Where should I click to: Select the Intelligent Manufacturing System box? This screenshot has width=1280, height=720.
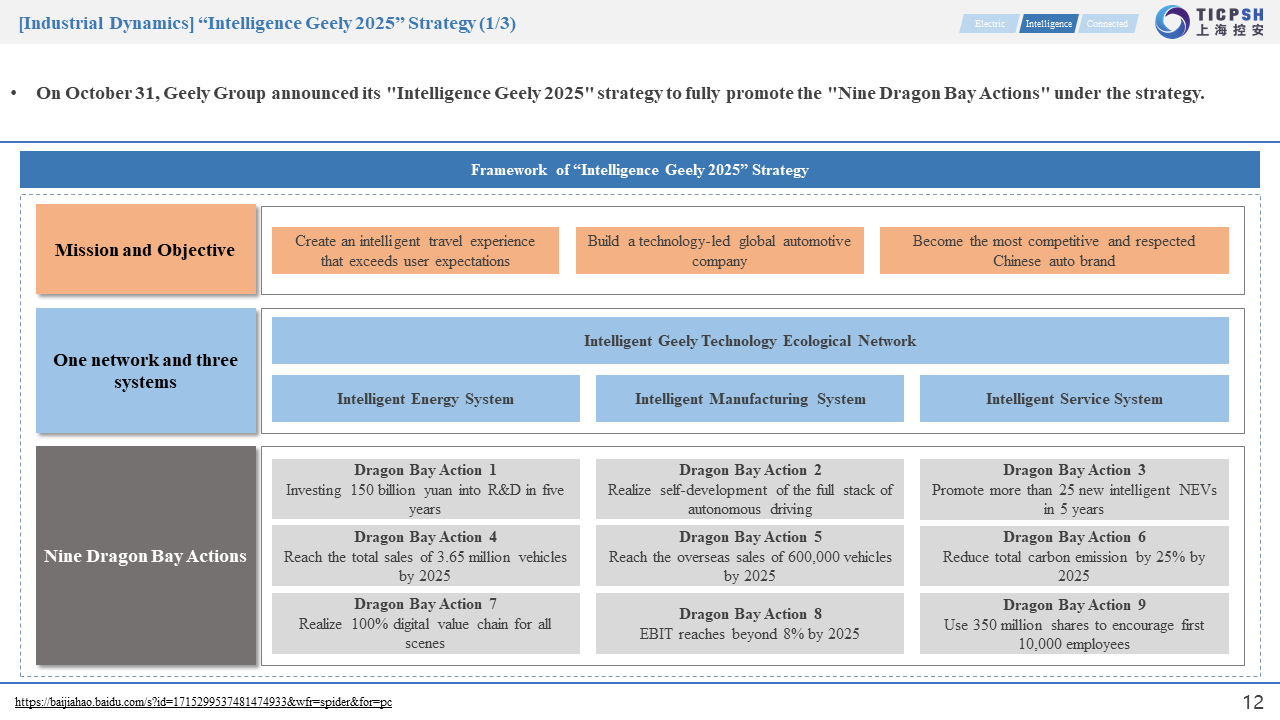(750, 399)
